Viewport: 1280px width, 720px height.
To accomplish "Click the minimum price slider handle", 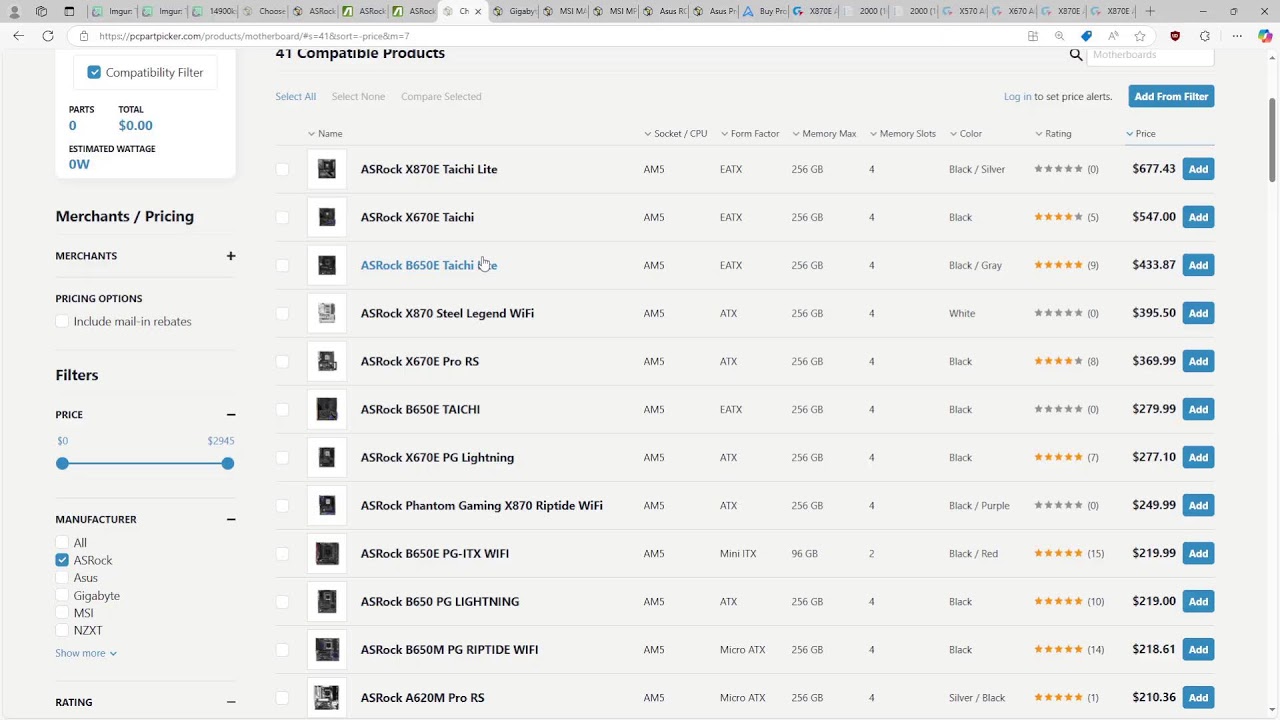I will (62, 463).
